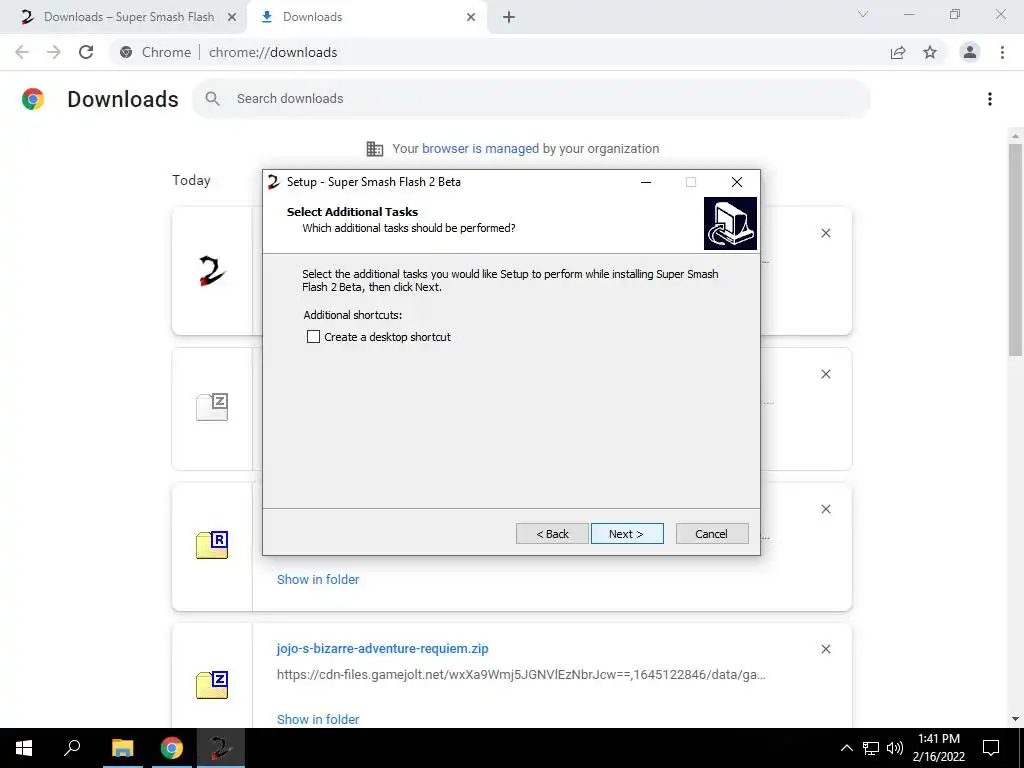Click the Search downloads field
Screen dimensions: 1024x768
click(531, 99)
